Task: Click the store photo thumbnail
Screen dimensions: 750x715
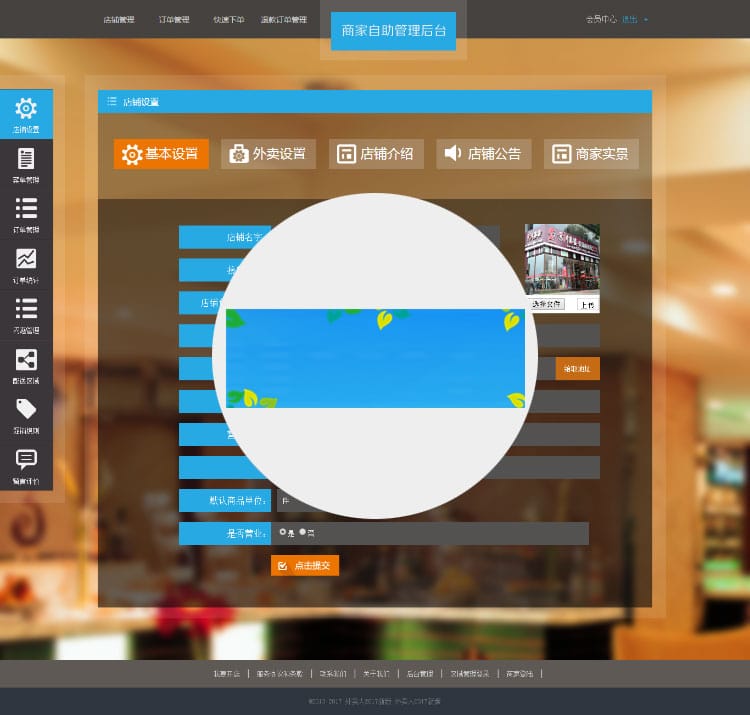Action: click(562, 258)
